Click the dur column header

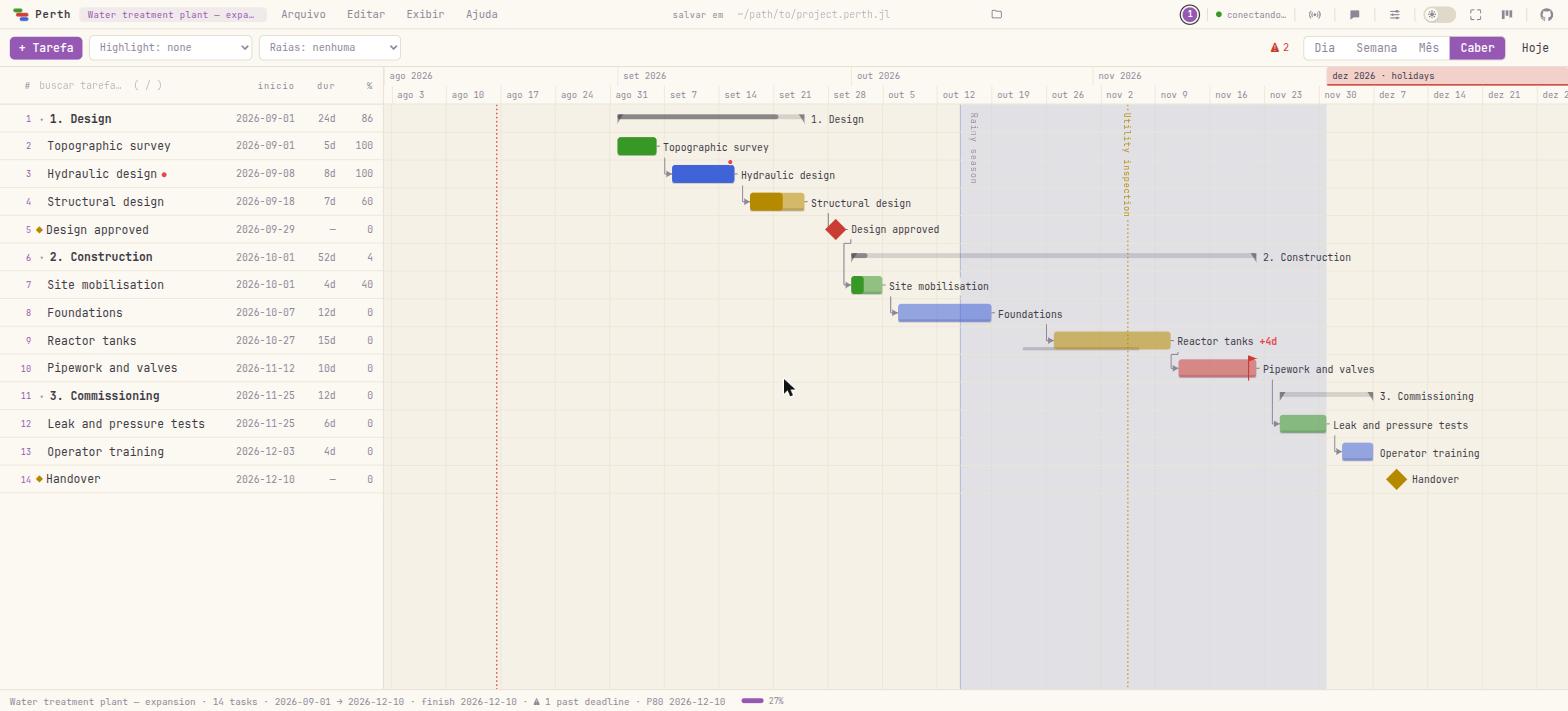pyautogui.click(x=325, y=86)
